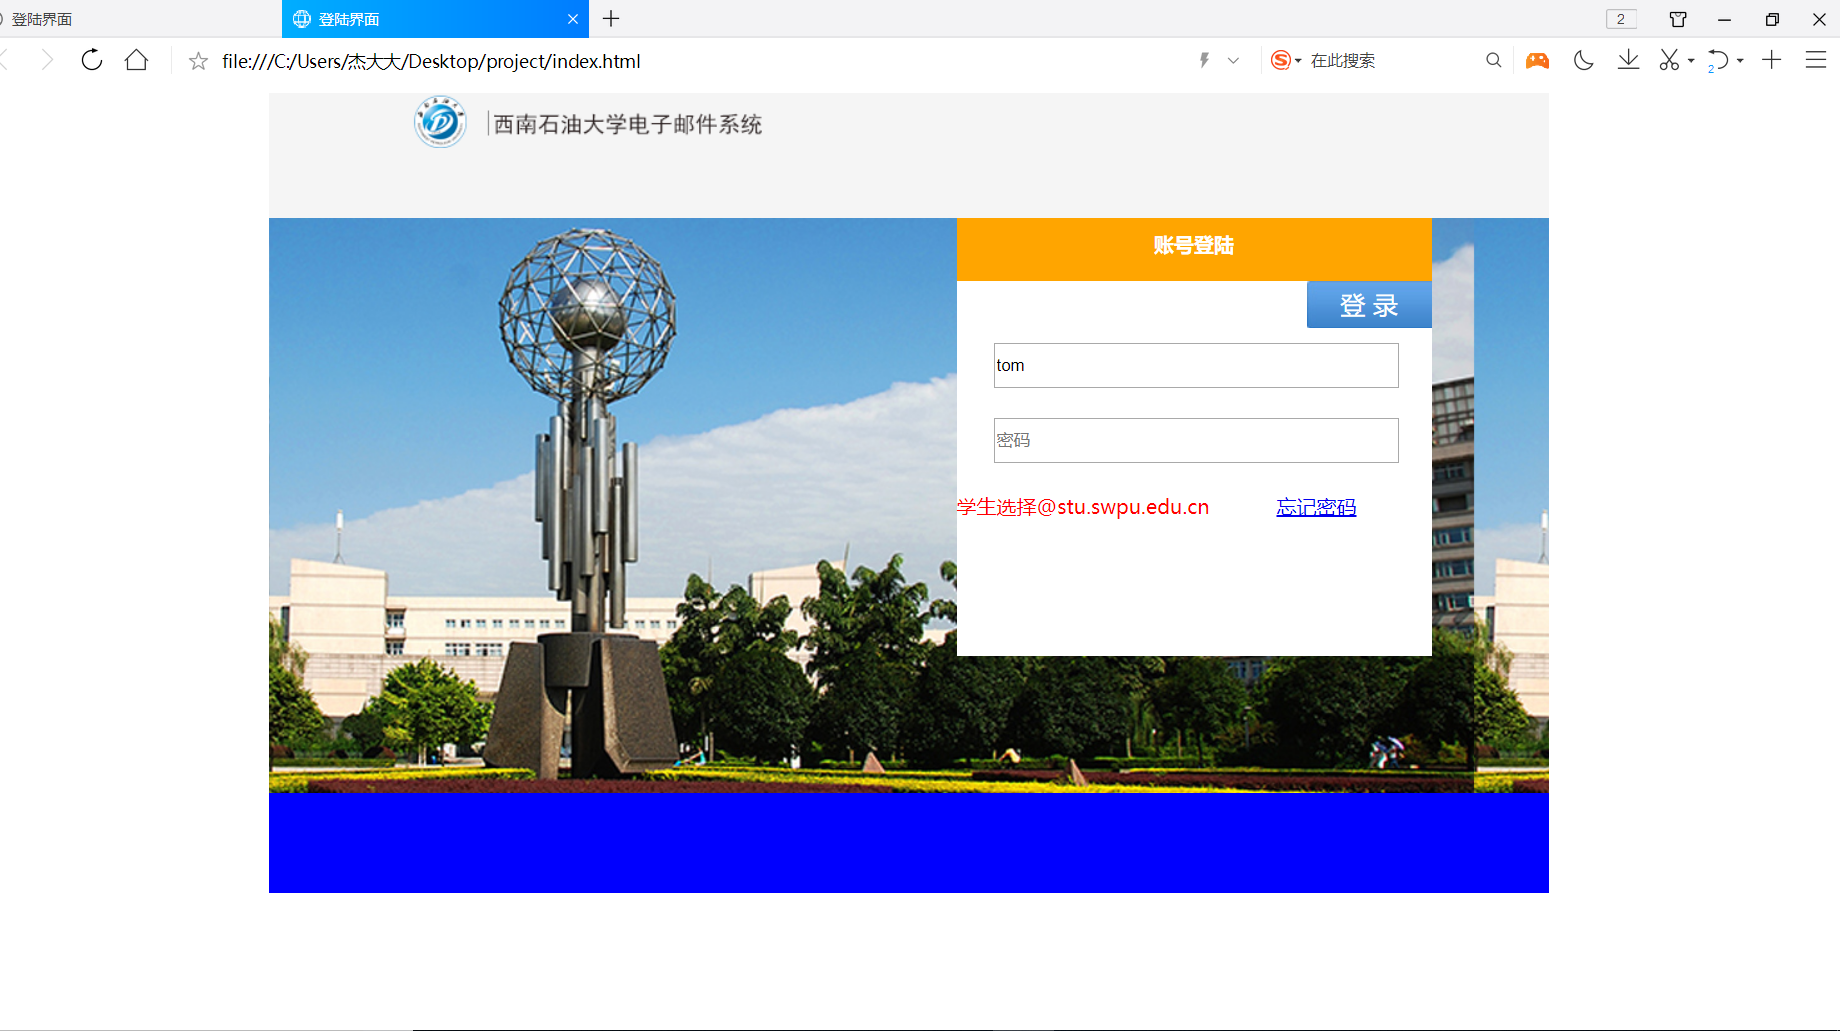Go to browser home page icon
This screenshot has height=1031, width=1840.
click(137, 60)
